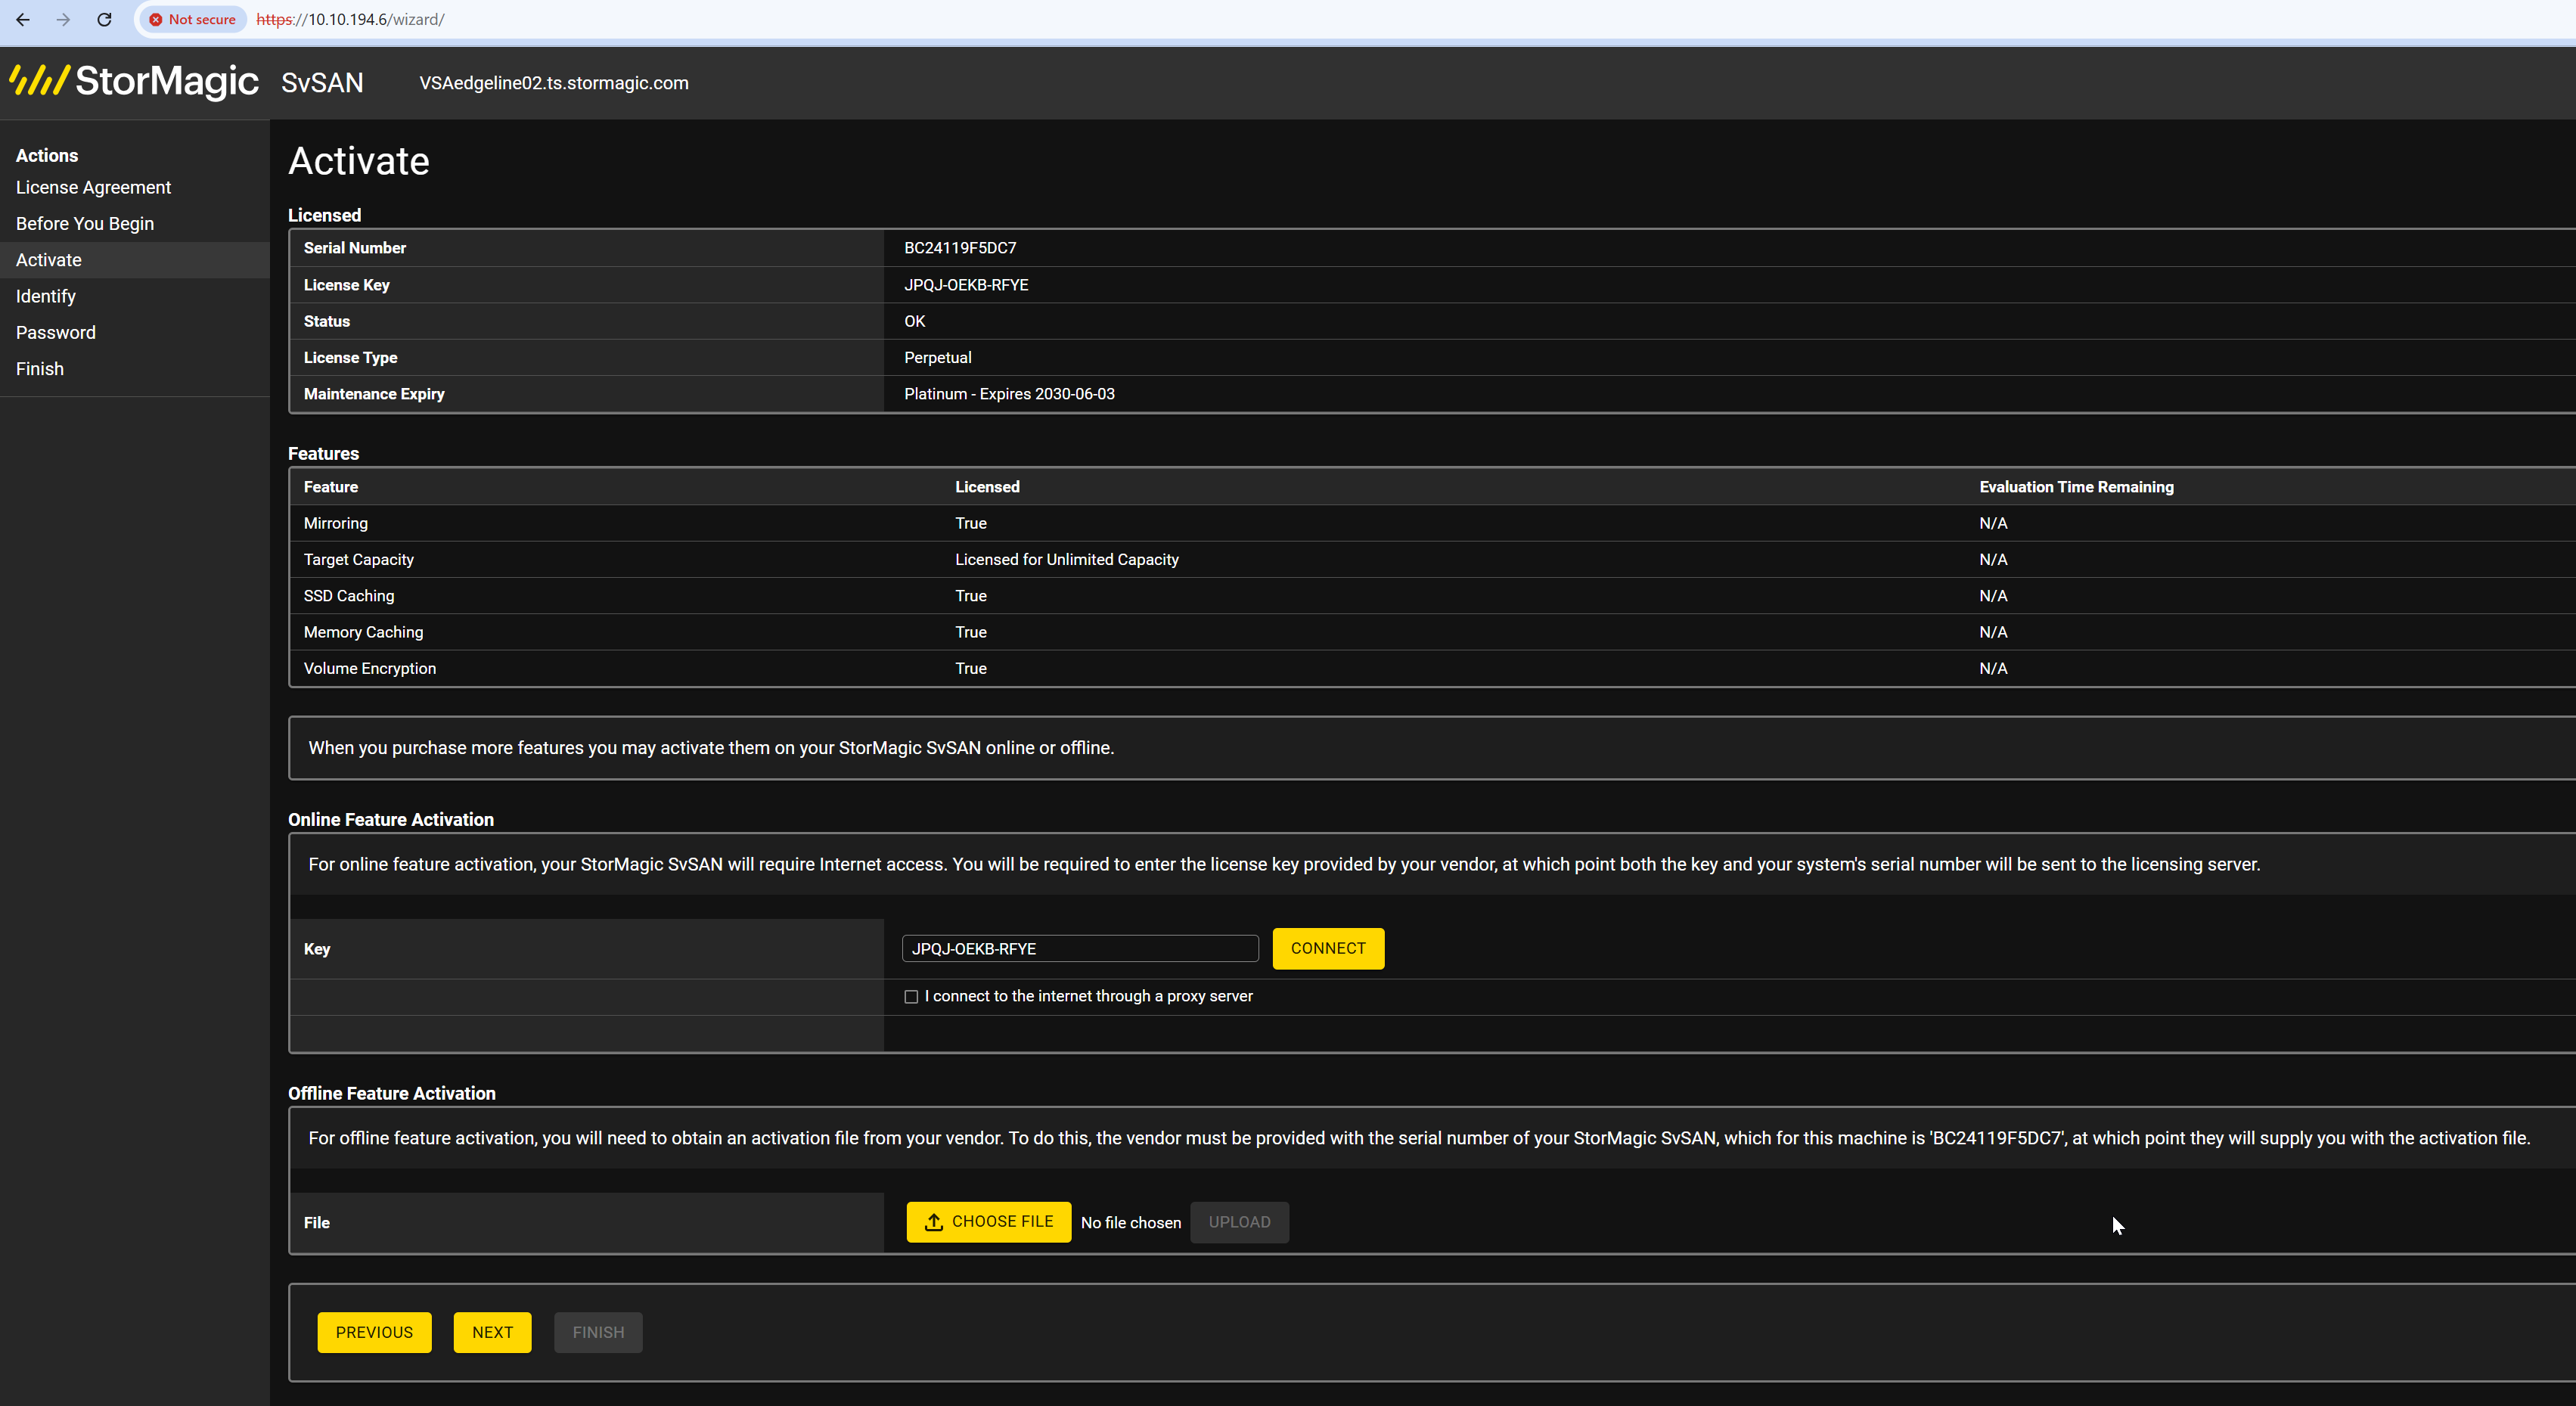The height and width of the screenshot is (1406, 2576).
Task: Click the Online Feature Activation heading
Action: 391,820
